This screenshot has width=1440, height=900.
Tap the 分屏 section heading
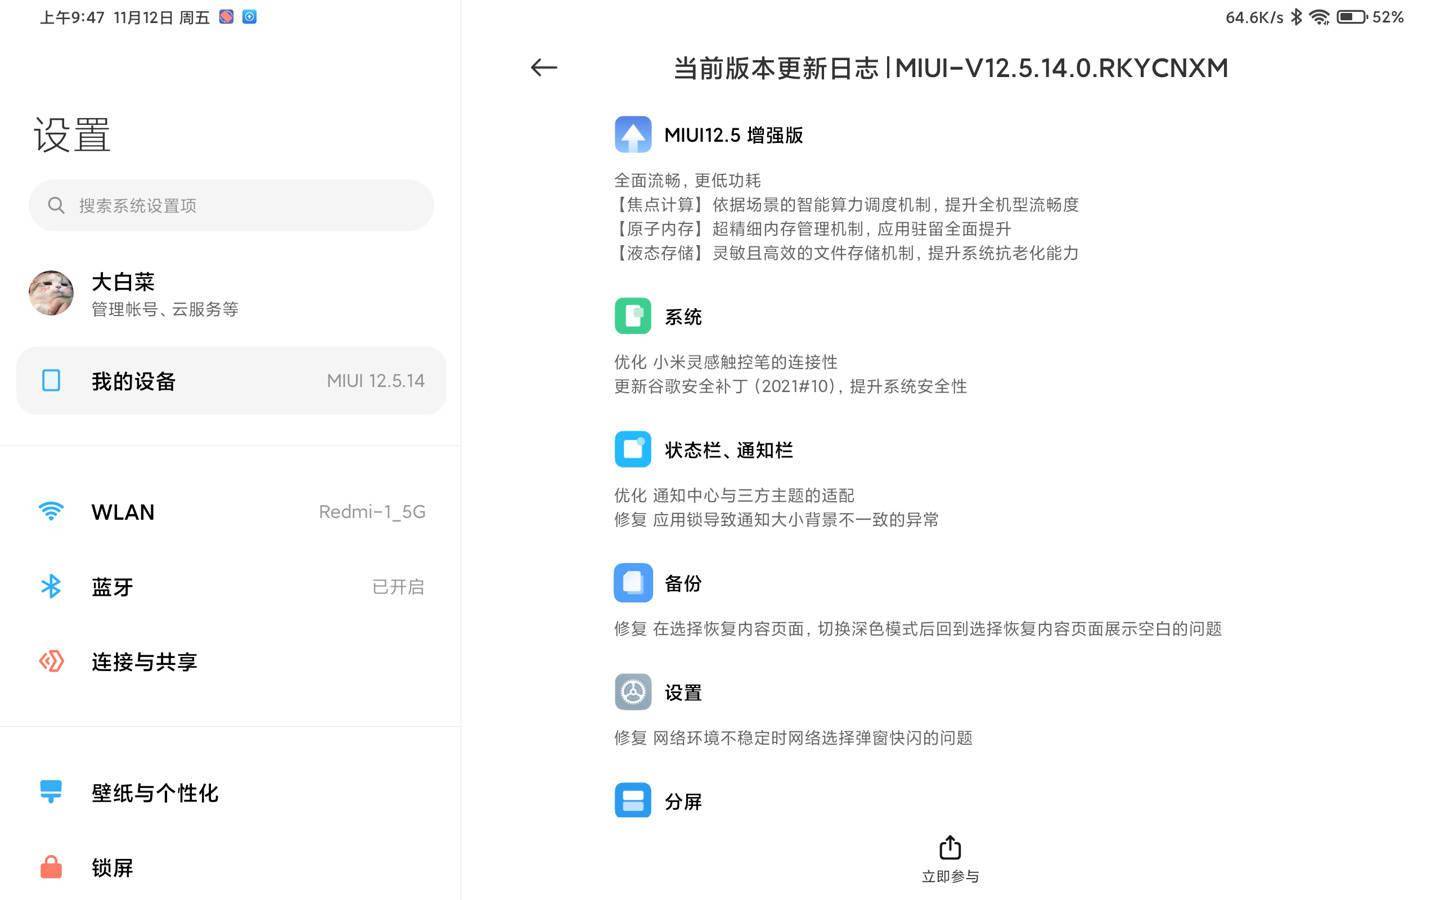683,801
